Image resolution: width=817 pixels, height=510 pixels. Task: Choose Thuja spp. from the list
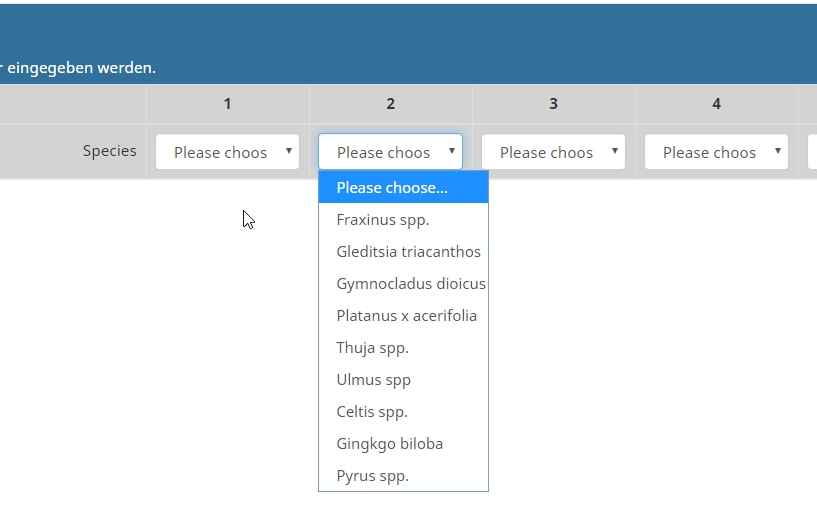372,348
